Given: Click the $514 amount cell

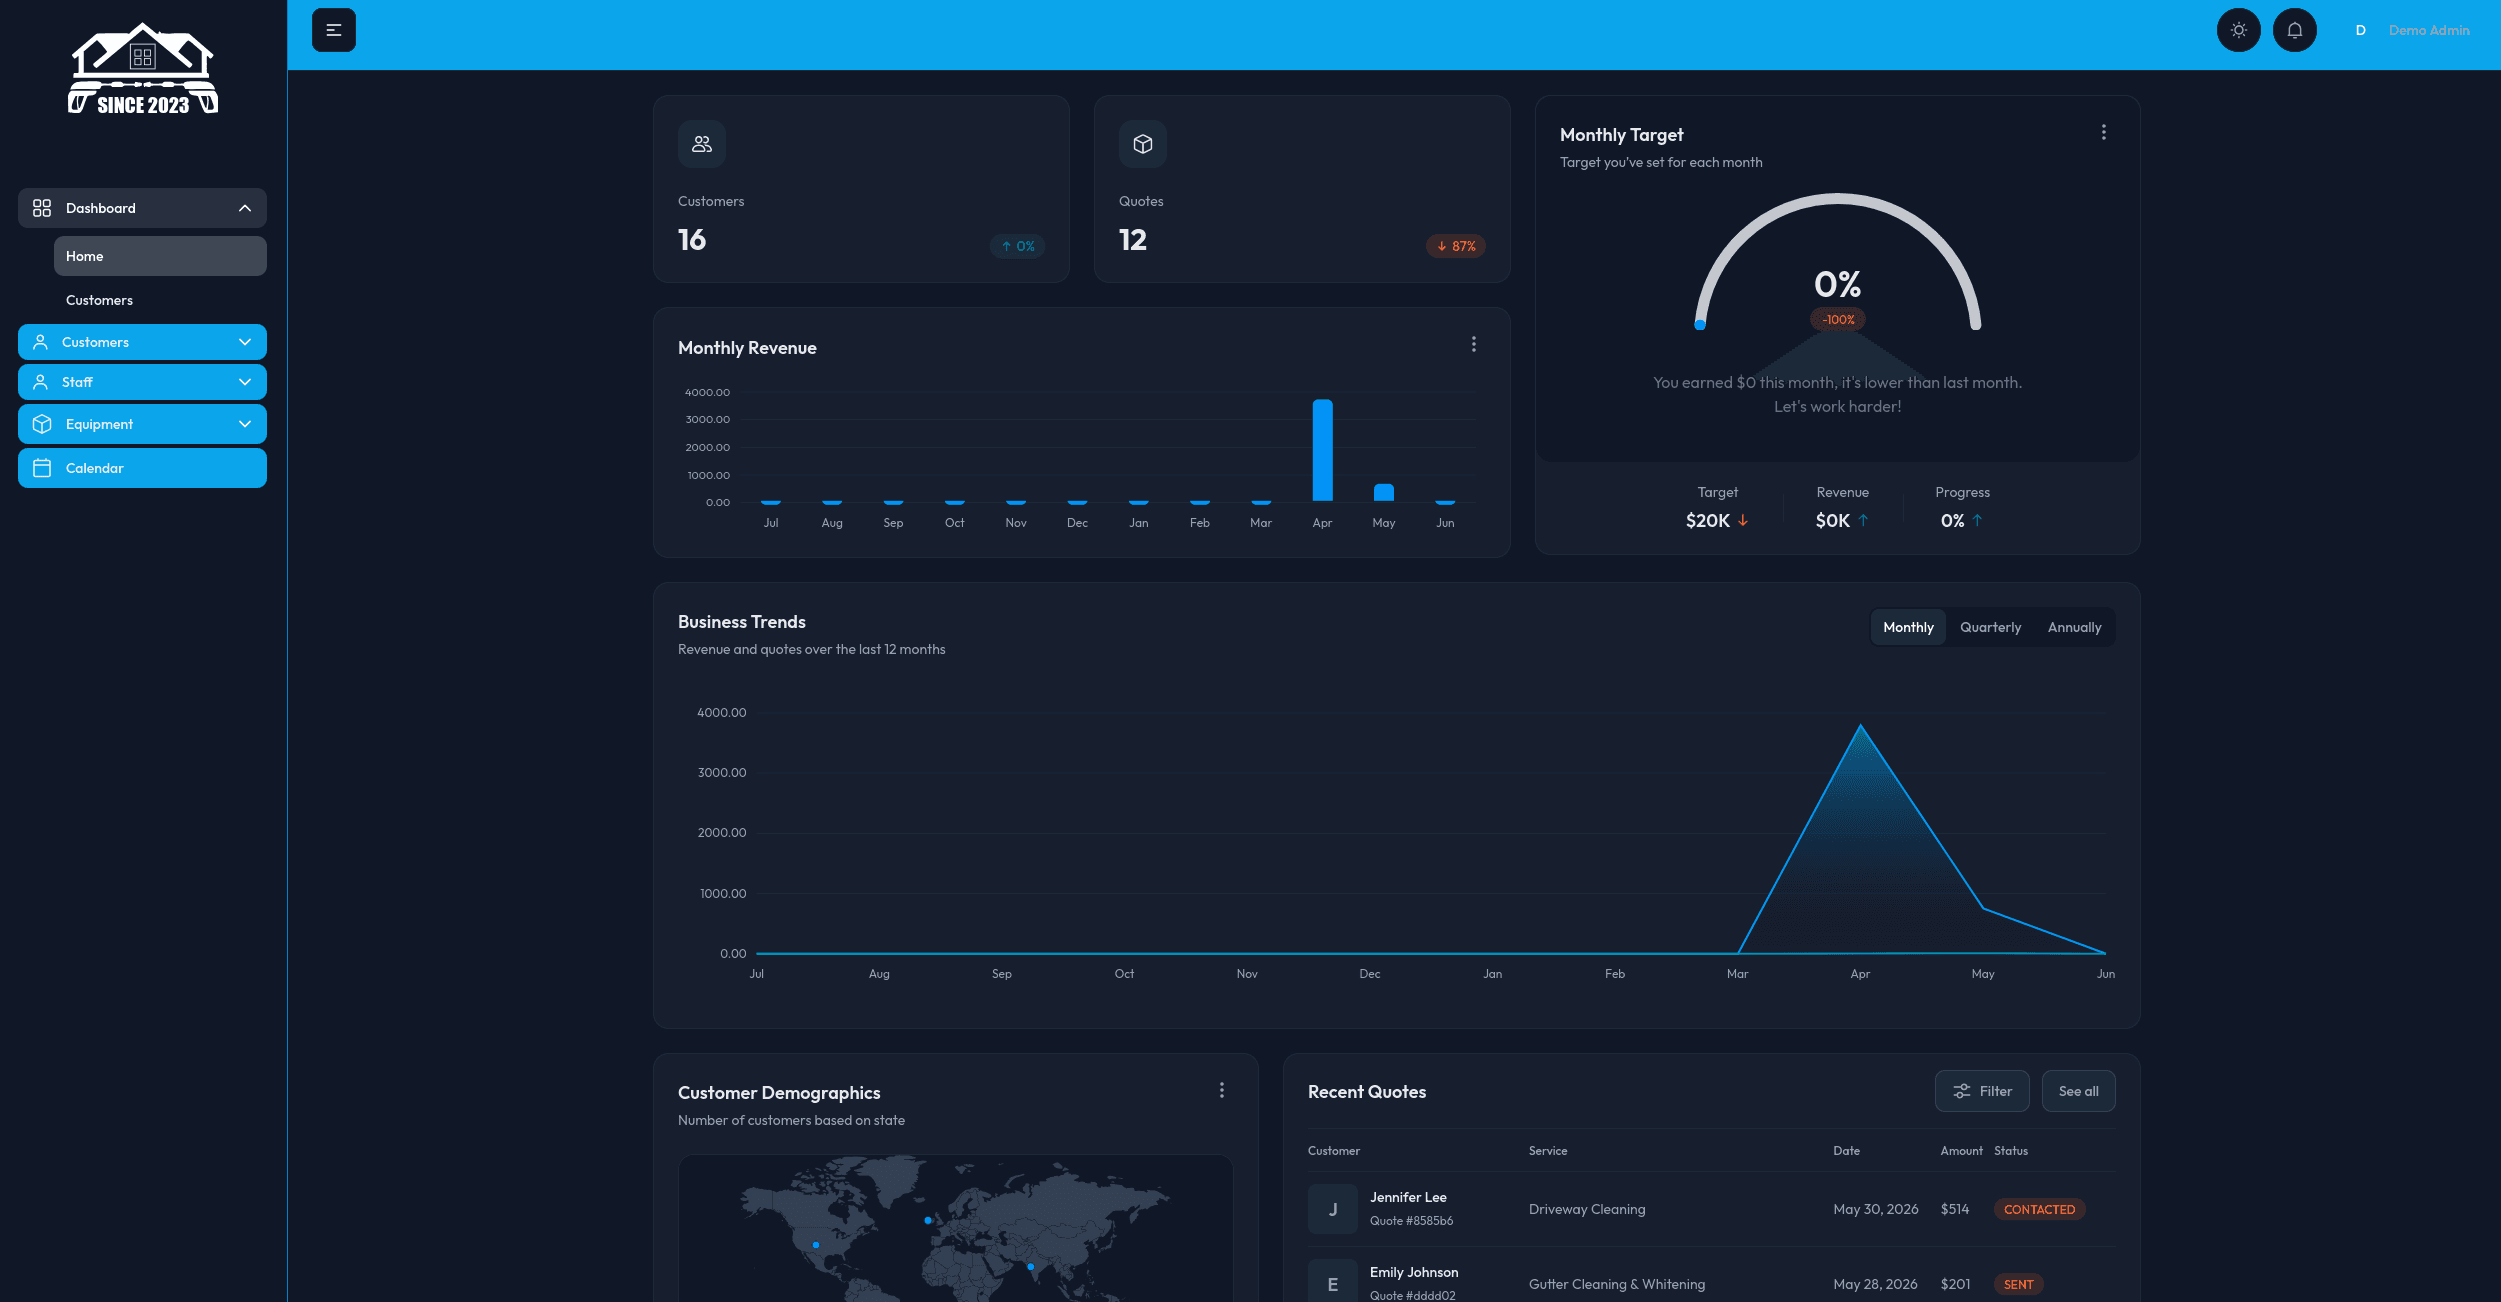Looking at the screenshot, I should pos(1955,1209).
